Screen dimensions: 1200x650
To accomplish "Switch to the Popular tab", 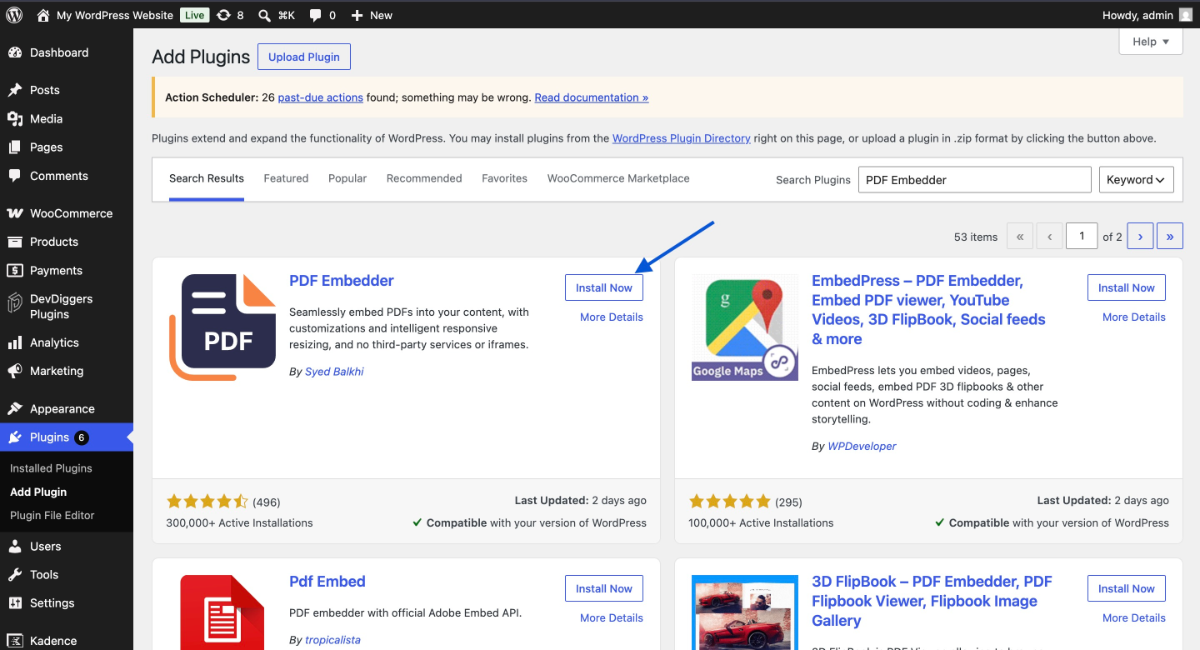I will pos(347,179).
